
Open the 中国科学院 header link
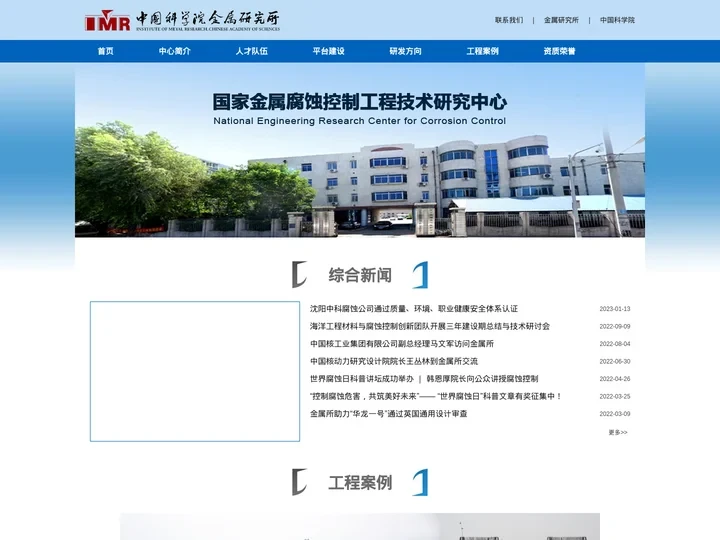[x=617, y=20]
